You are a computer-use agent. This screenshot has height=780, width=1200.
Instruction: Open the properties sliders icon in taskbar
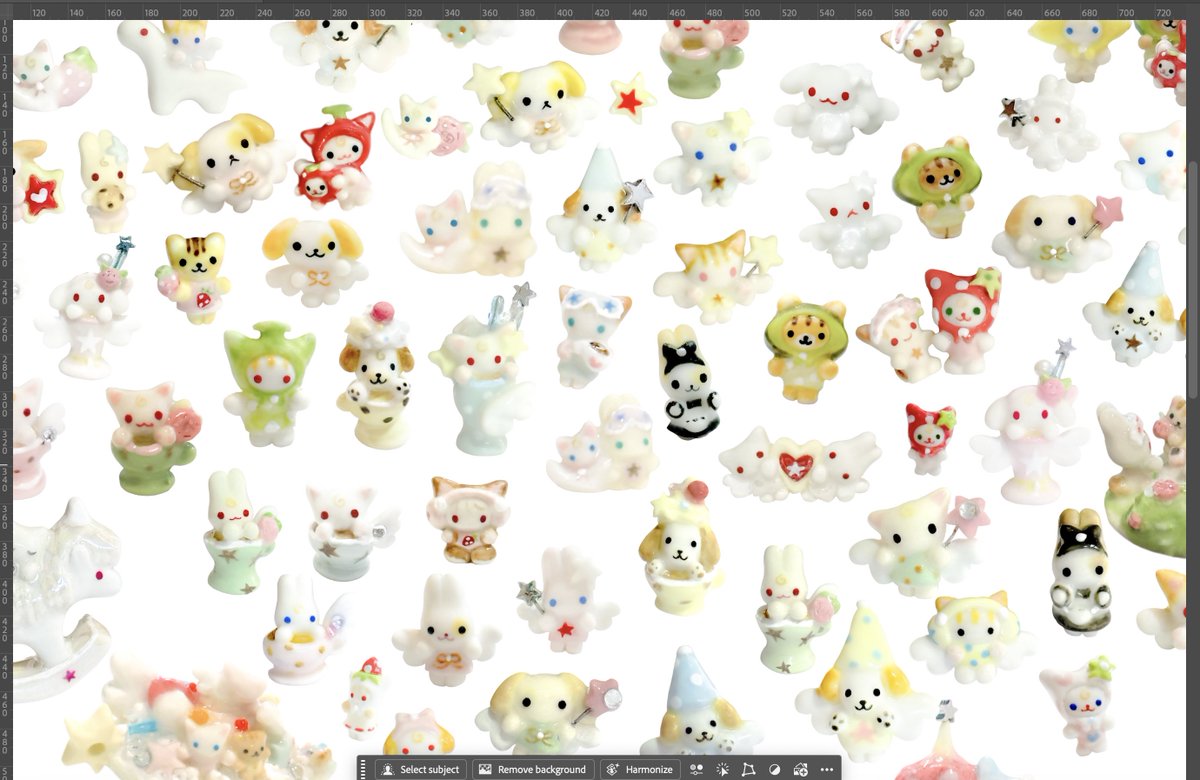[x=697, y=769]
